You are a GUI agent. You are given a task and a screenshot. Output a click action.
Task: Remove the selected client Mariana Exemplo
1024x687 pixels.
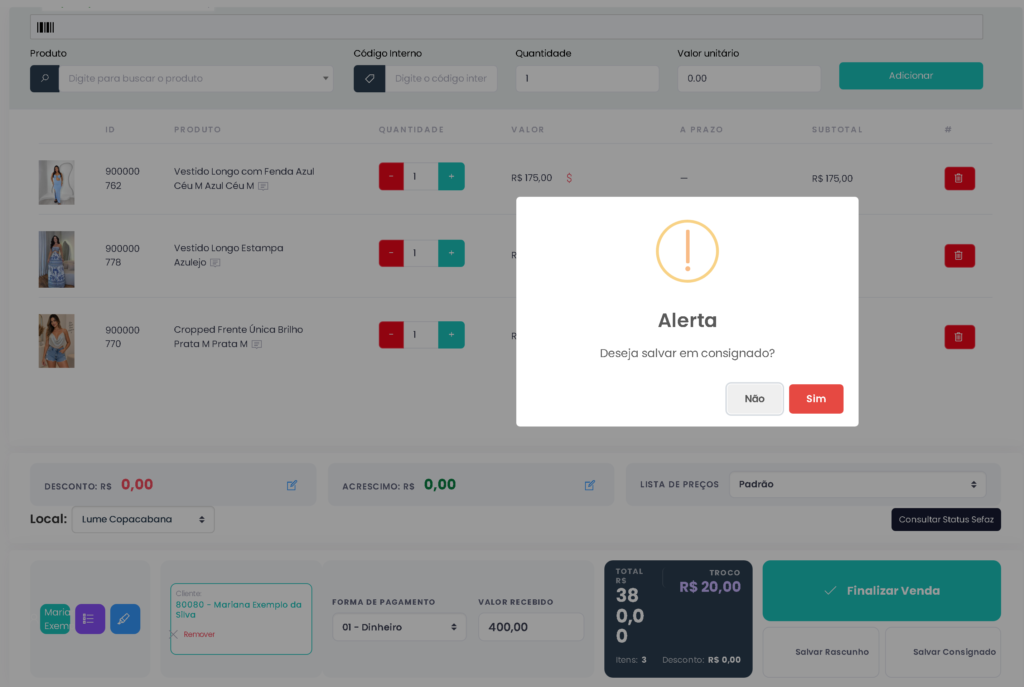tap(193, 635)
